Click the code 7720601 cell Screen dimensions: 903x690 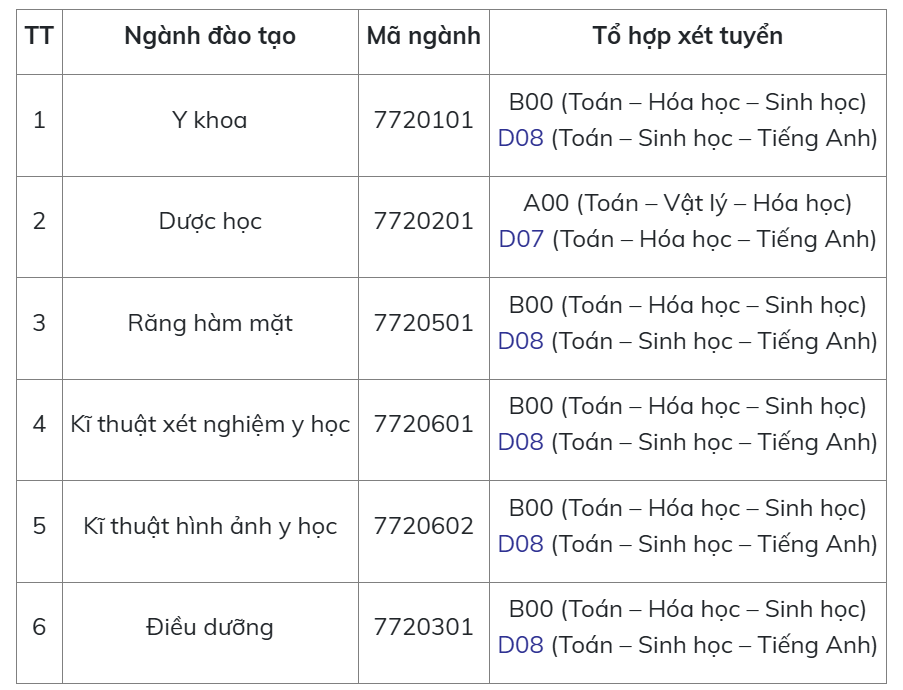(423, 425)
